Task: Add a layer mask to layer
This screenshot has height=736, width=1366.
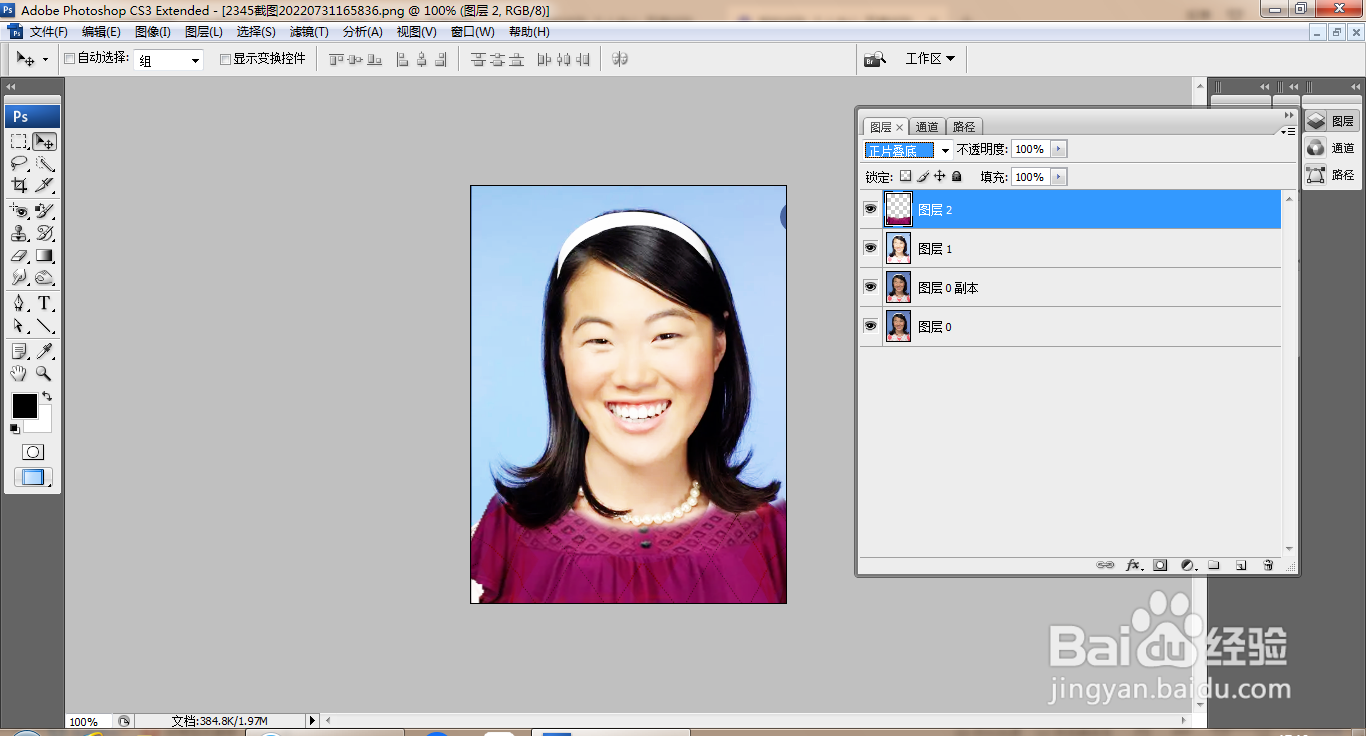Action: [x=1160, y=565]
